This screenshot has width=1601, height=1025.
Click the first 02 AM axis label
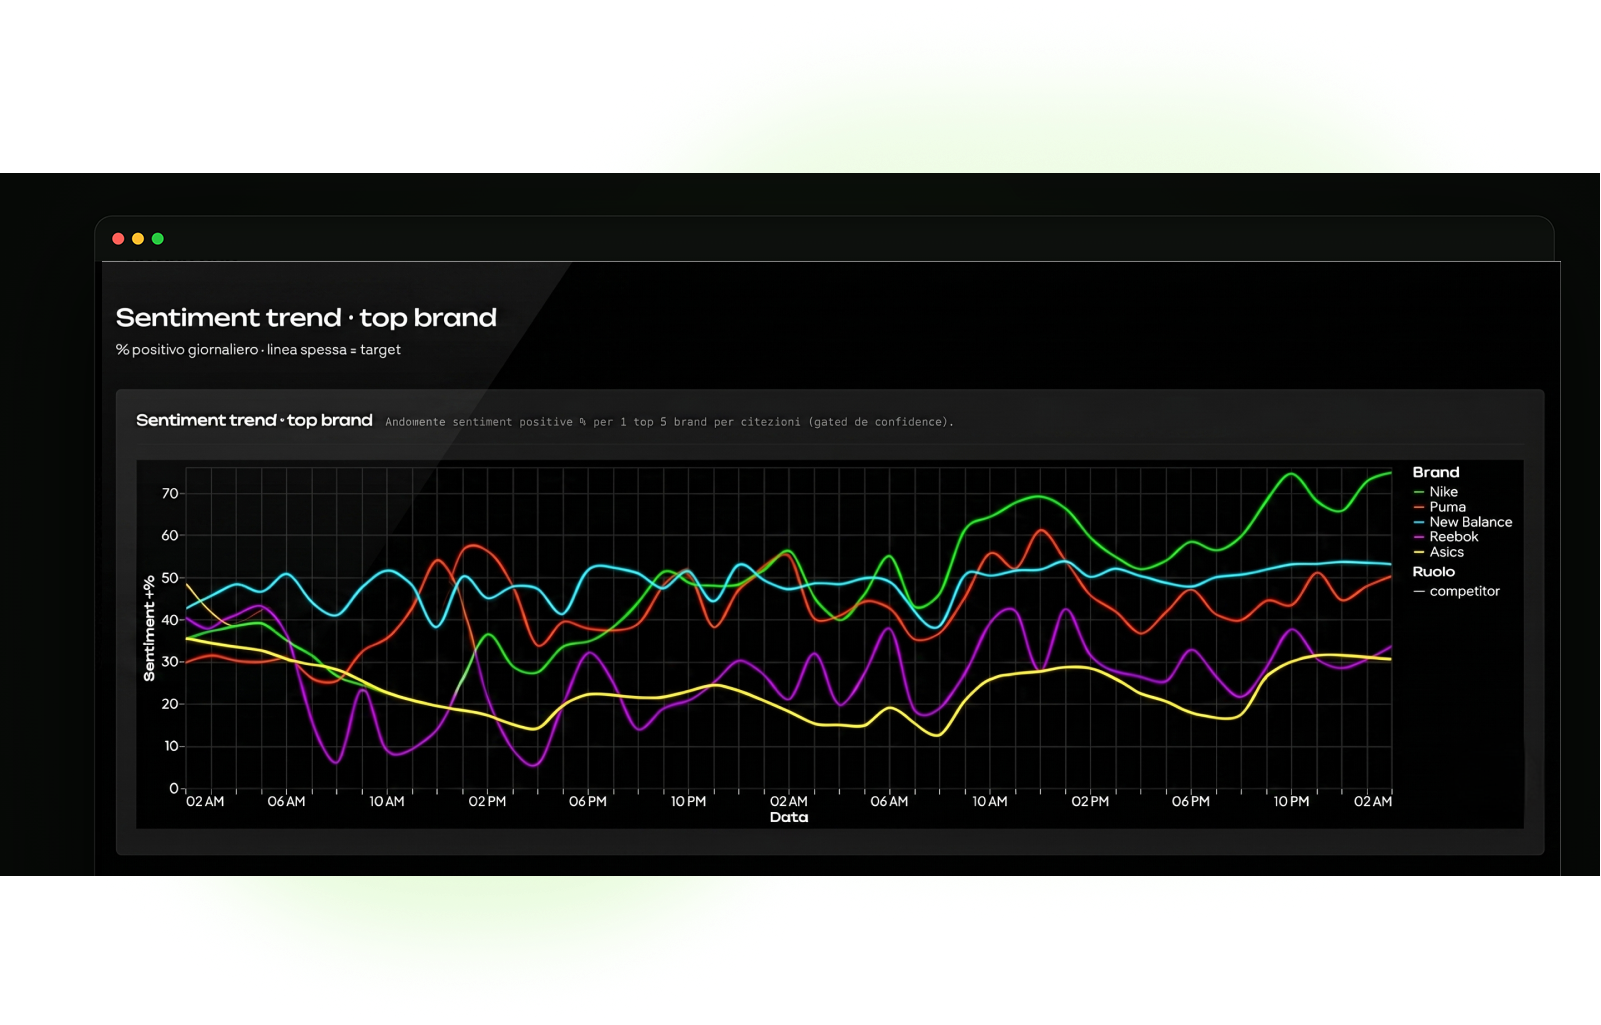204,801
